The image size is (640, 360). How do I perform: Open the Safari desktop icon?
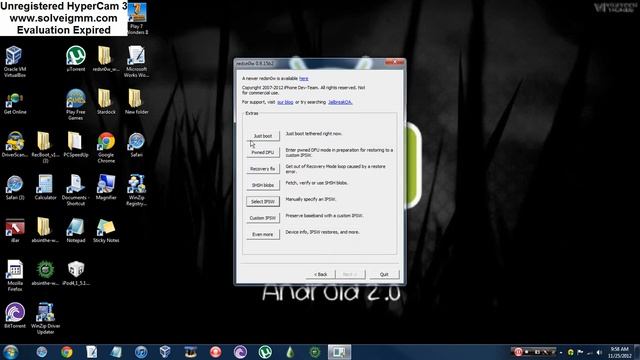point(136,144)
